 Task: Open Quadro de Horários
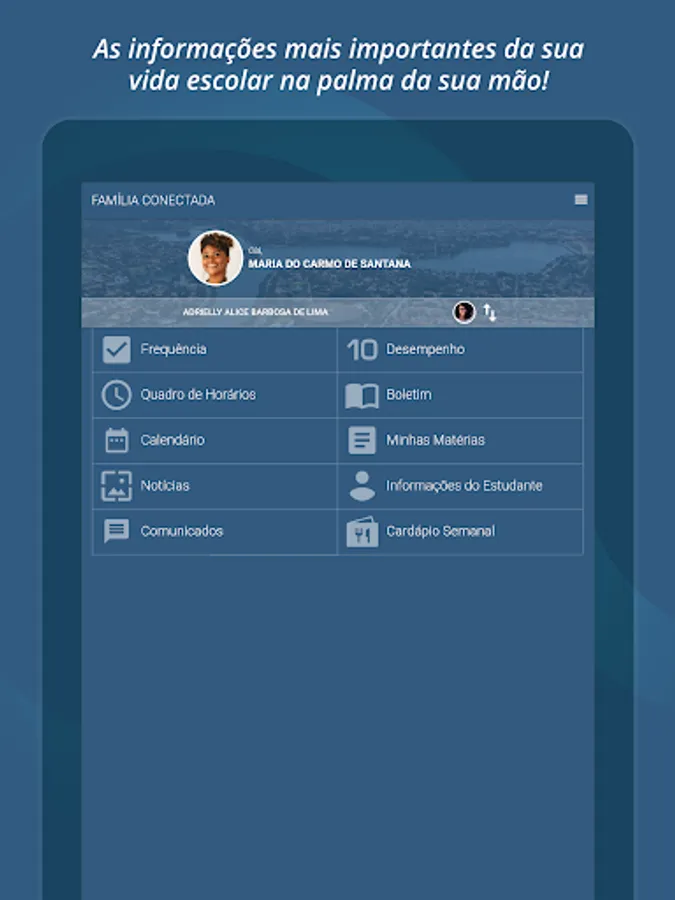(215, 395)
